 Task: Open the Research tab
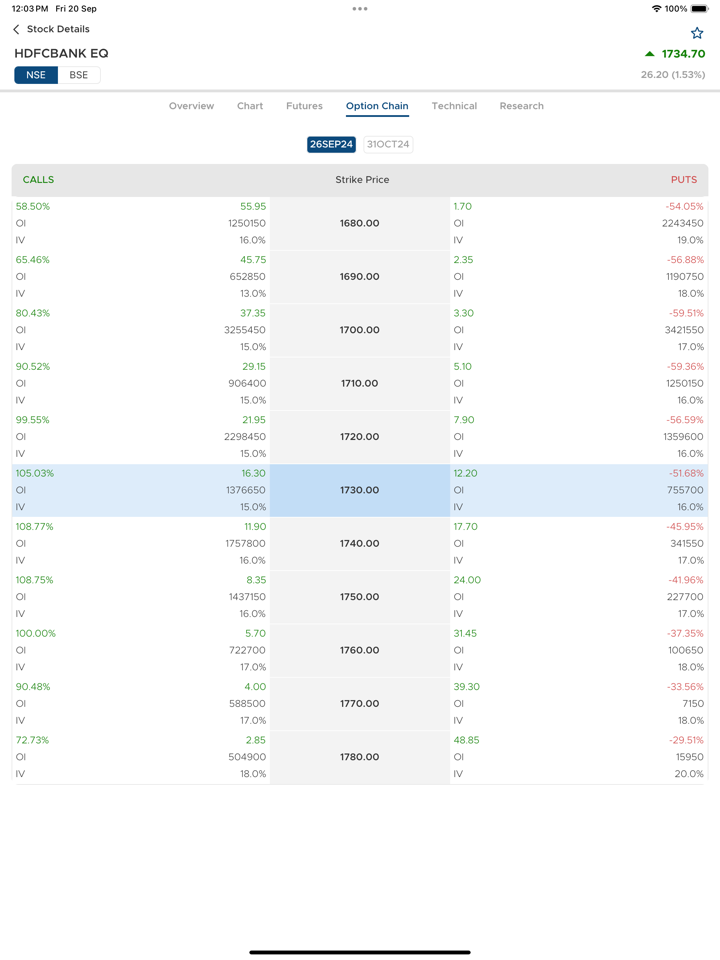(521, 106)
